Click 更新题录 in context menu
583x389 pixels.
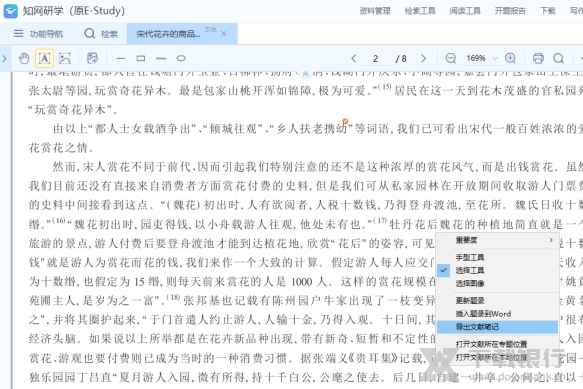[x=497, y=300]
